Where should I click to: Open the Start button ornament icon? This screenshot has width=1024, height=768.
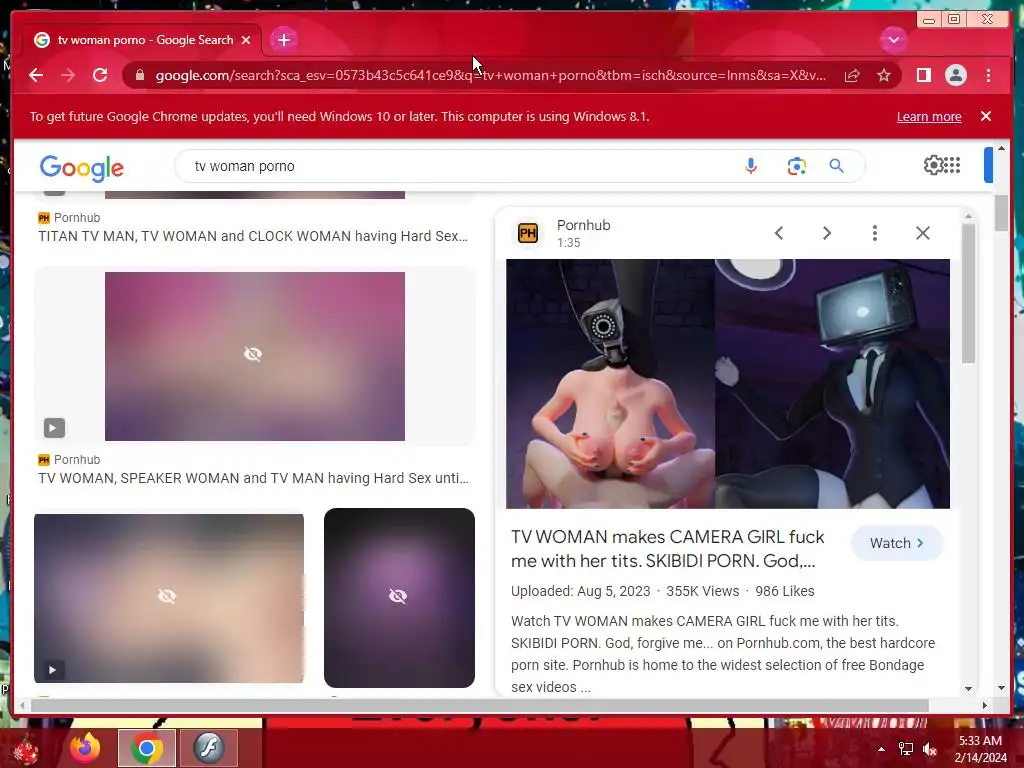pyautogui.click(x=25, y=750)
